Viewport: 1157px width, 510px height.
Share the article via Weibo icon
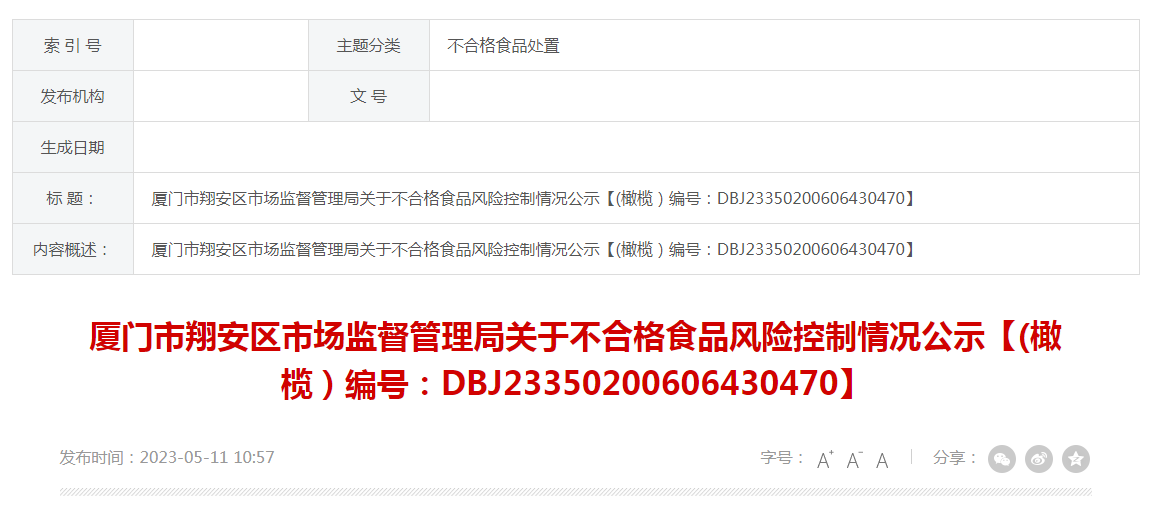pyautogui.click(x=1039, y=459)
